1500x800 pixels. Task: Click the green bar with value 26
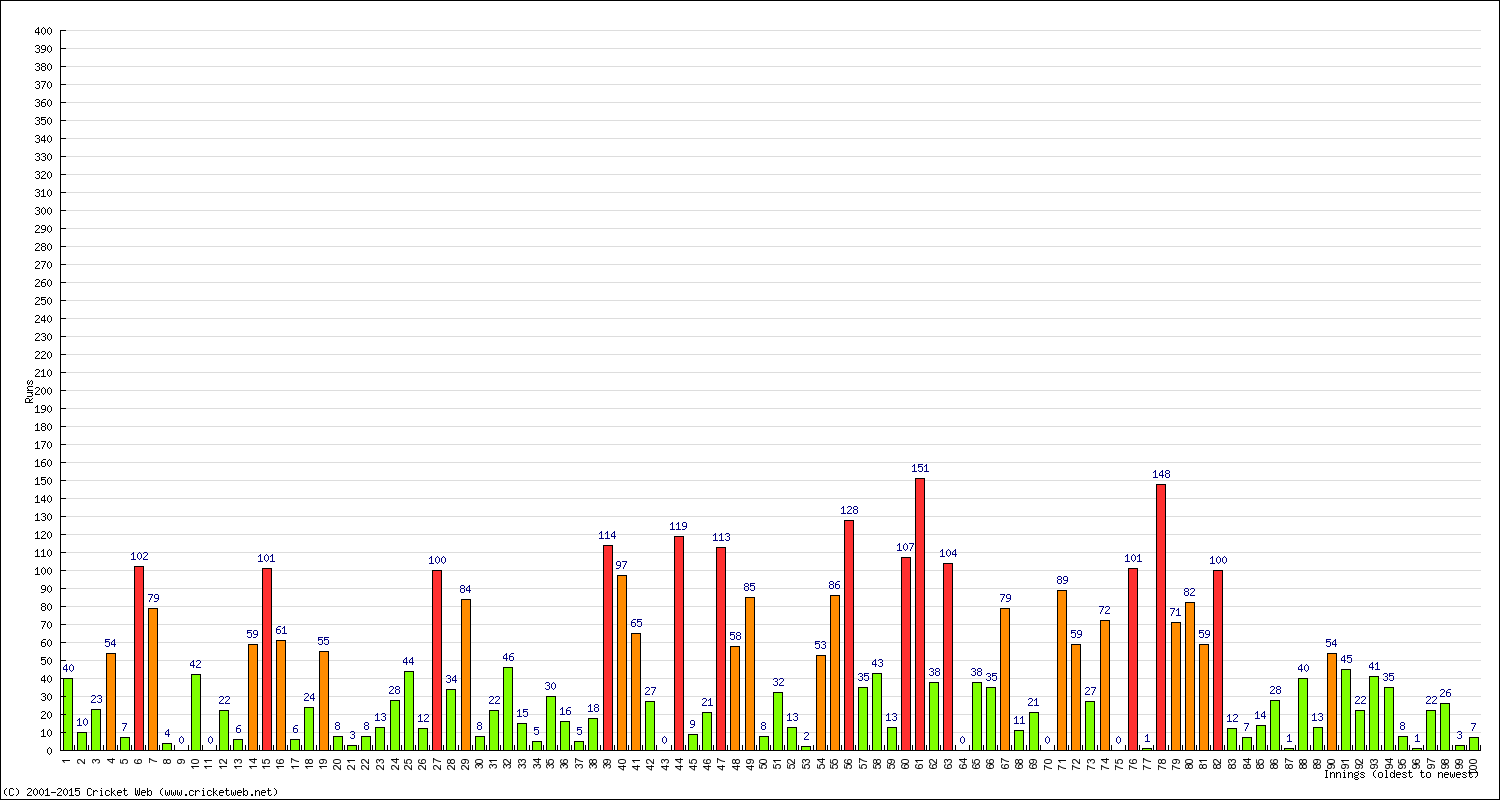pos(1445,727)
